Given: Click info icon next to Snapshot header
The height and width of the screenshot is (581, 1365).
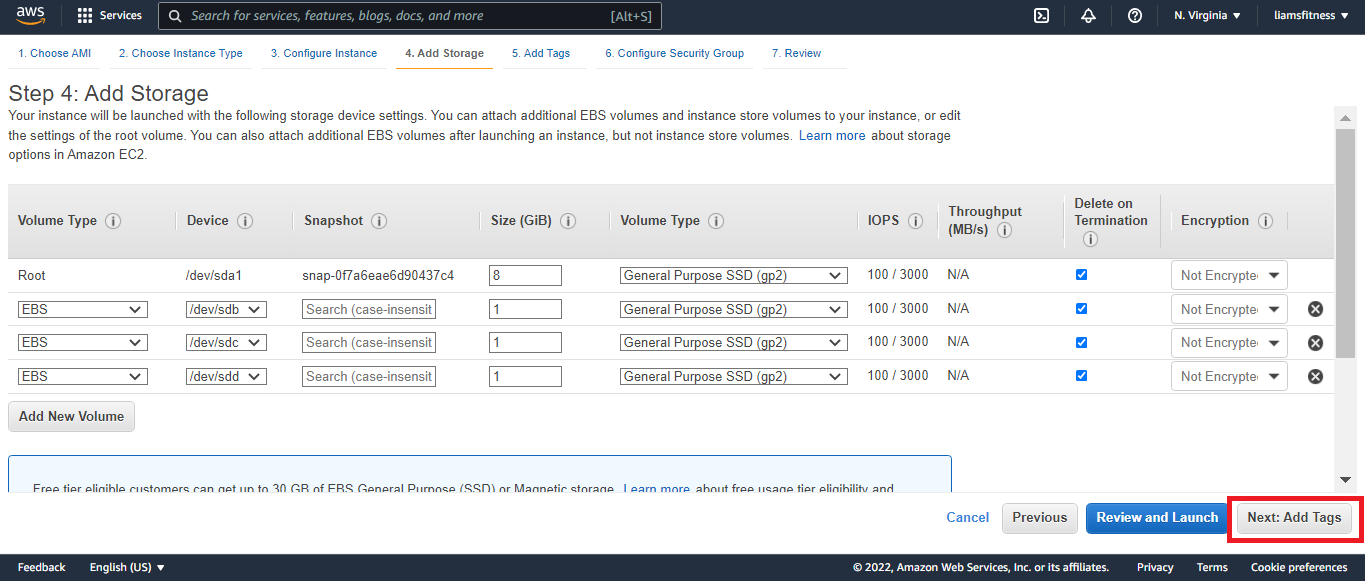Looking at the screenshot, I should tap(379, 221).
